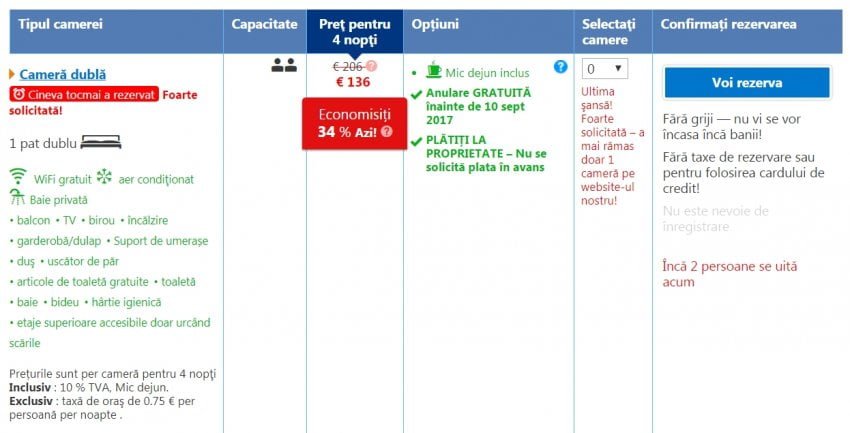This screenshot has height=433, width=850.
Task: Click the red 'Economisiți 34% Azi!' badge
Action: 354,123
